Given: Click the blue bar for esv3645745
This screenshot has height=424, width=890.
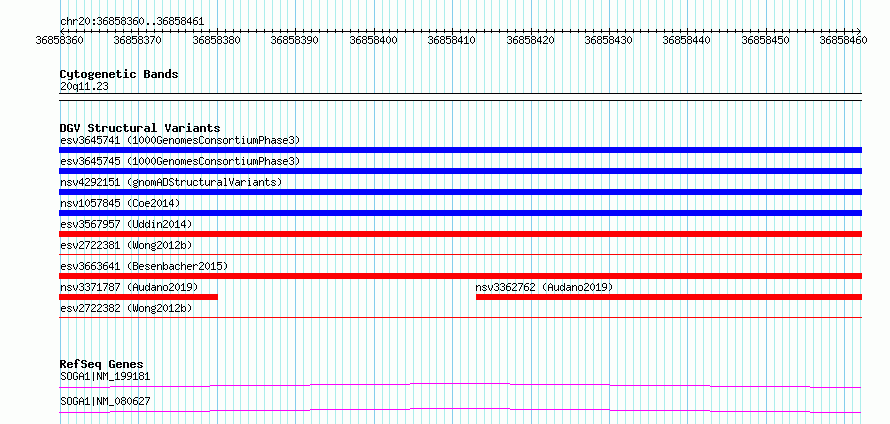Looking at the screenshot, I should pyautogui.click(x=460, y=171).
